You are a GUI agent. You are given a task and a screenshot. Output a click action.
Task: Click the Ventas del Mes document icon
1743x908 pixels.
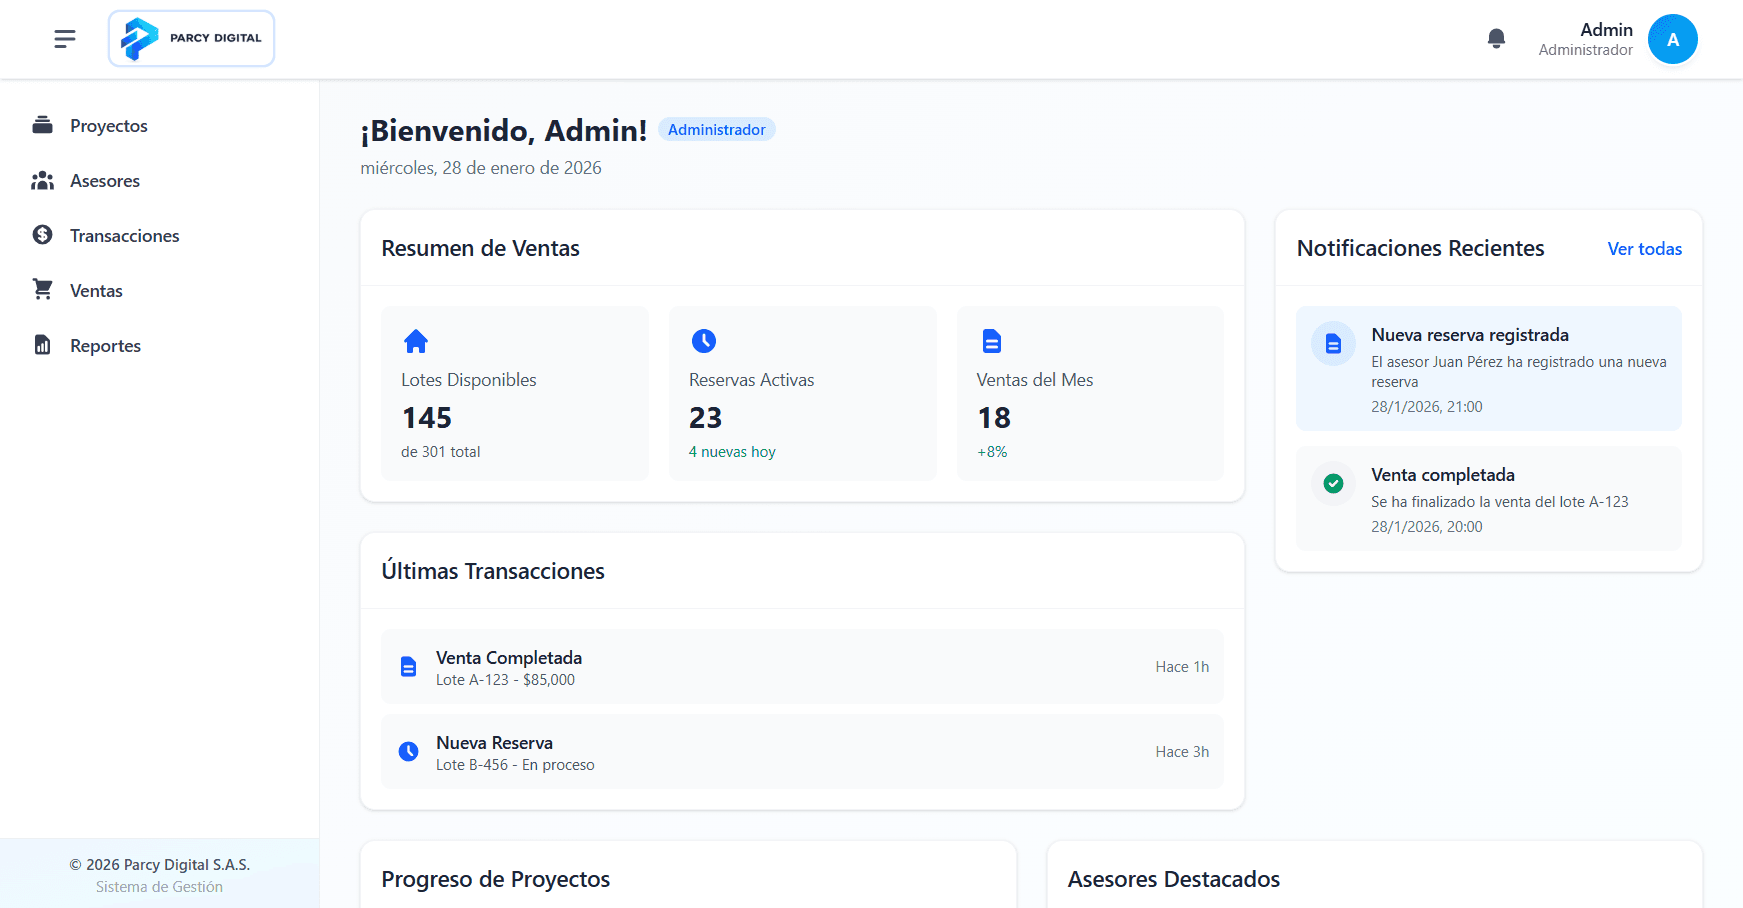[x=991, y=341]
